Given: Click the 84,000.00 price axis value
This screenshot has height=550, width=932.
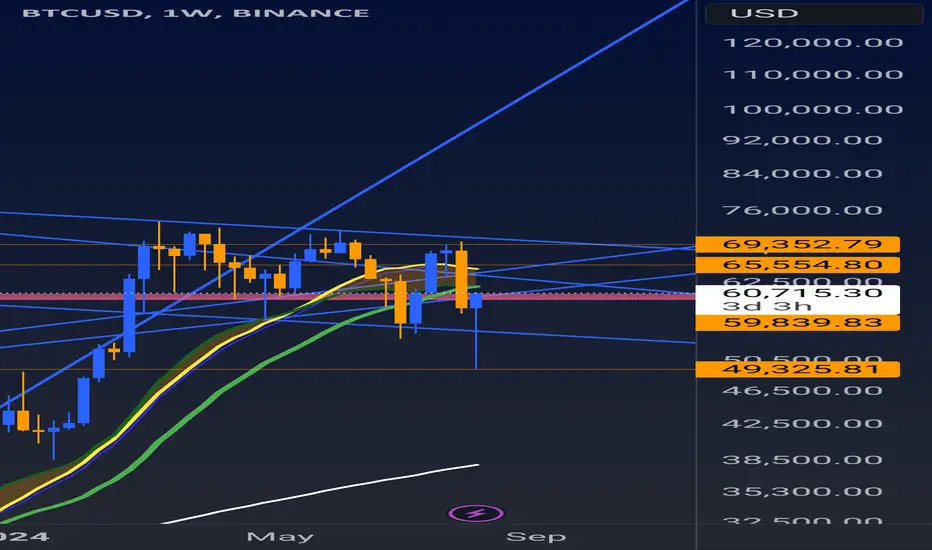Looking at the screenshot, I should click(x=802, y=174).
